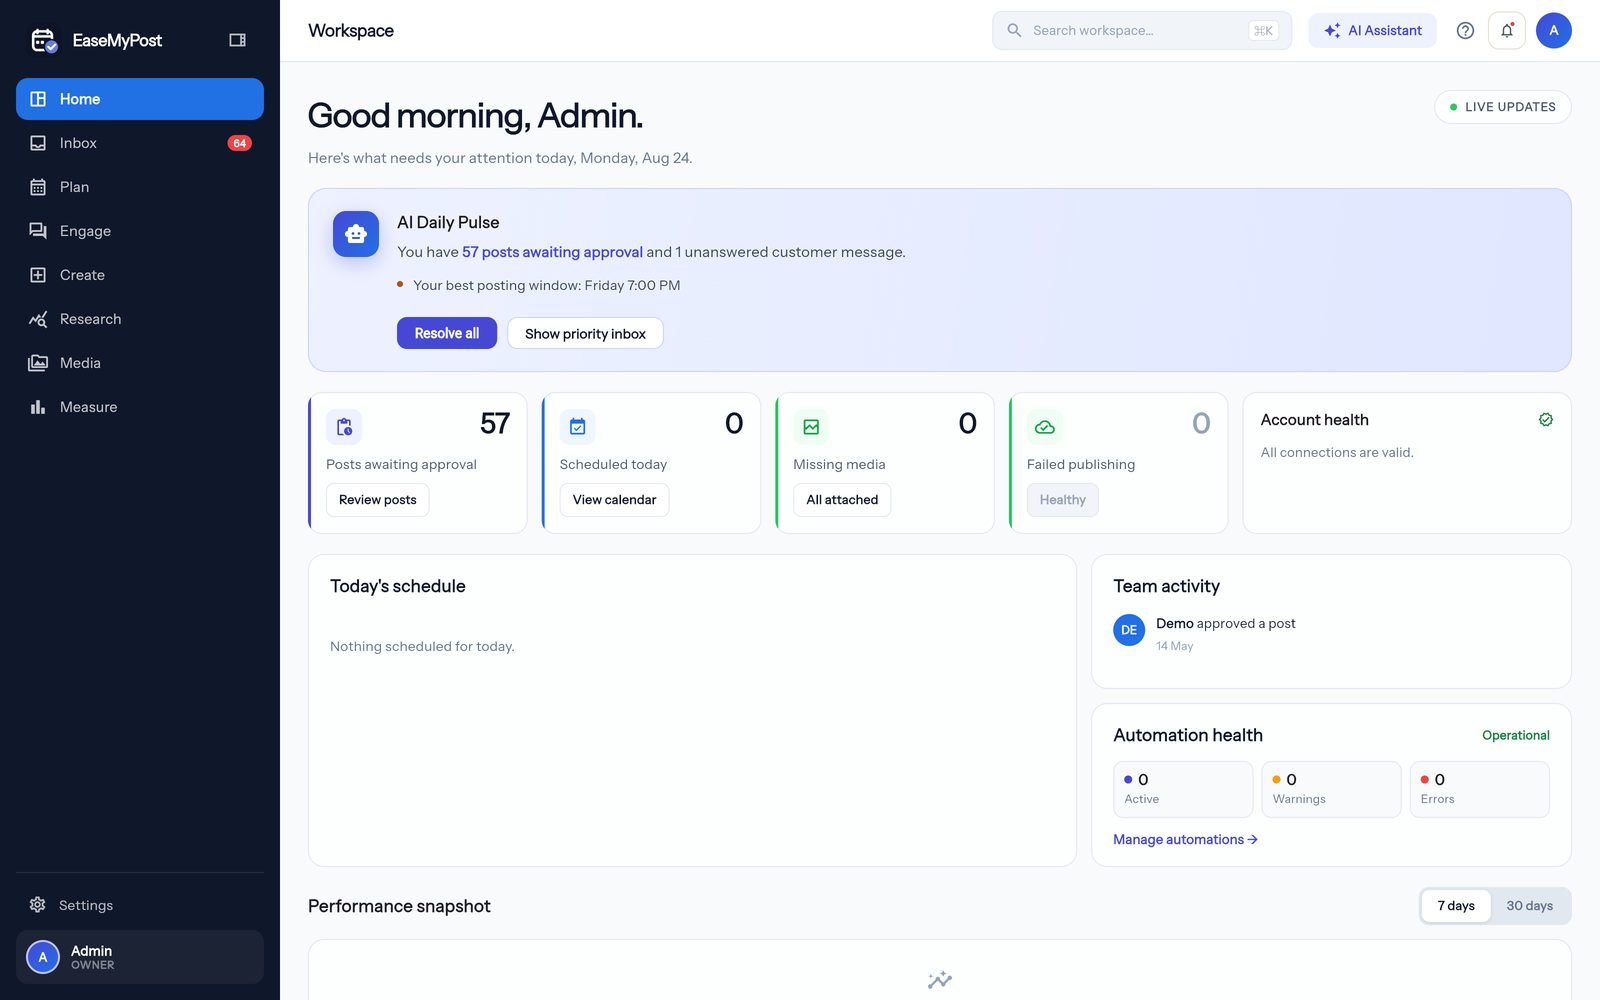Open the AI Assistant button
1600x1000 pixels.
click(x=1372, y=30)
